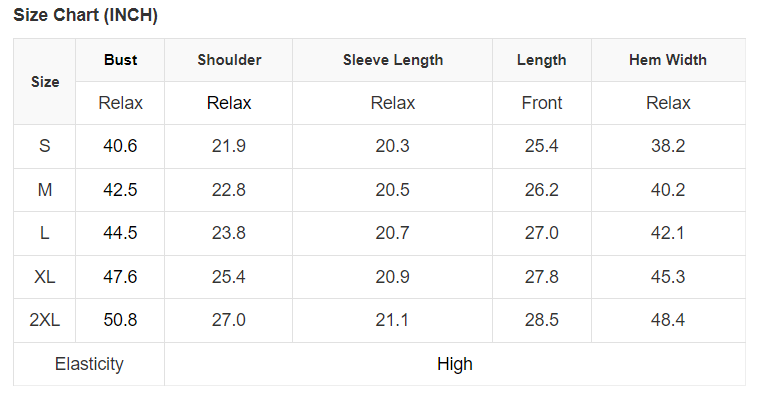
Task: Click the Elasticity row label
Action: tap(89, 364)
